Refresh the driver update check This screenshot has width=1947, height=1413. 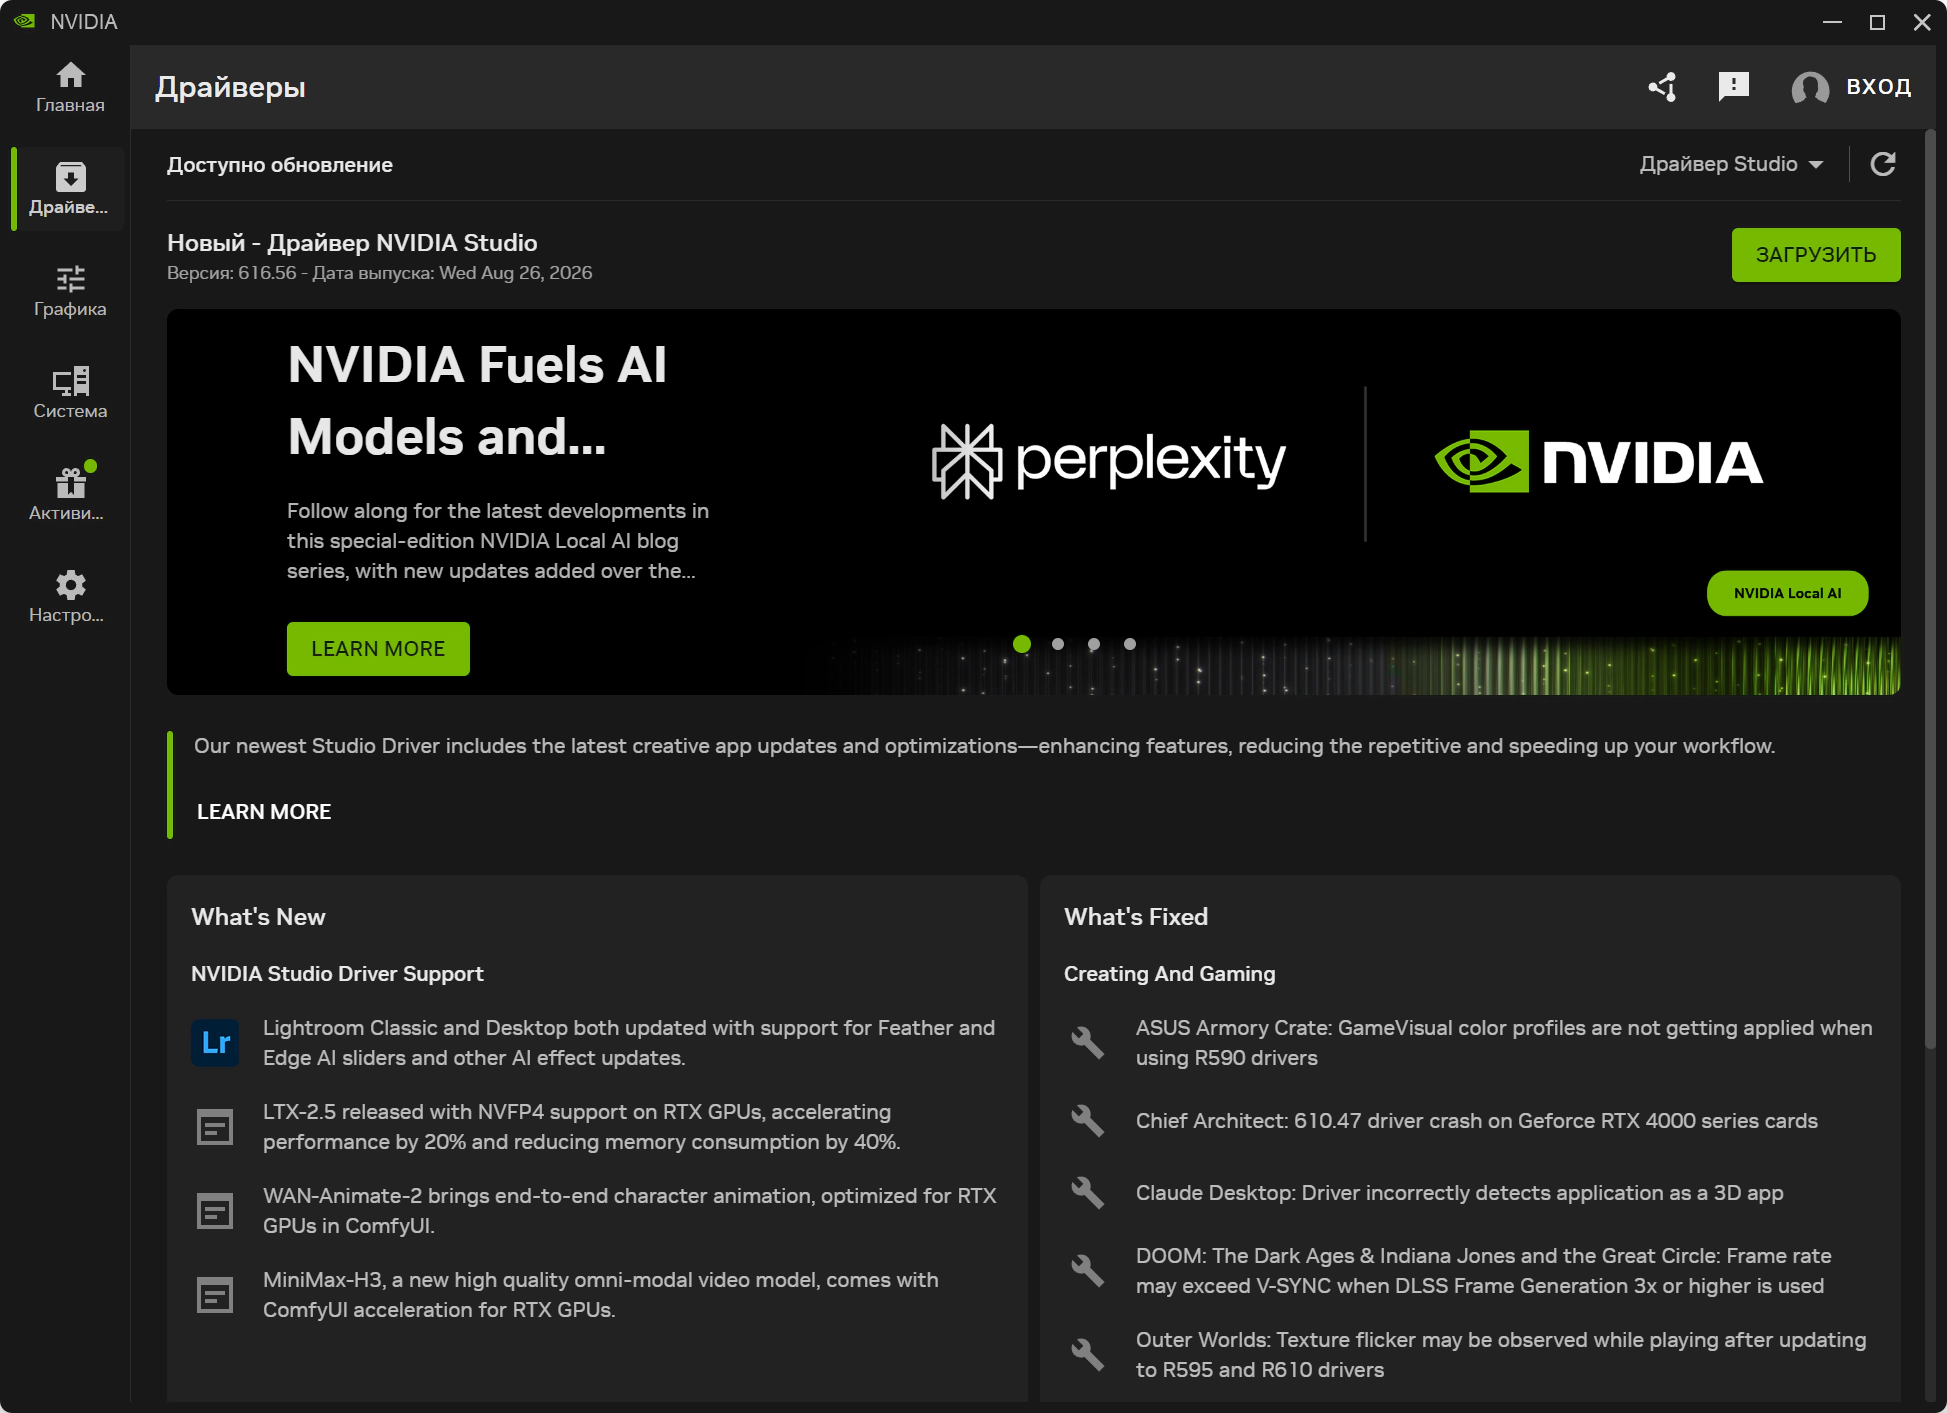tap(1883, 164)
